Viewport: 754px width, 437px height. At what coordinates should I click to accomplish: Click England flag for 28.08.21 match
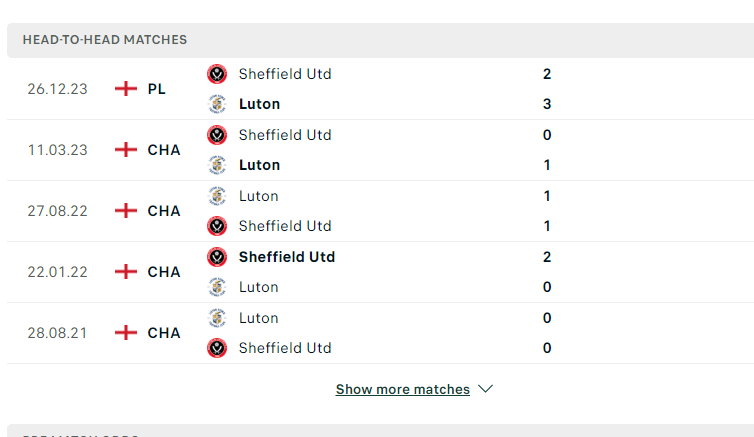coord(126,333)
